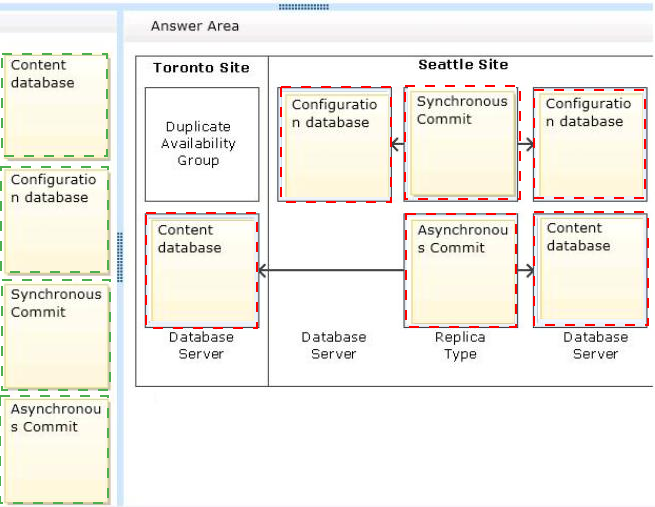
Task: Click the Toronto Site Content database slot
Action: pos(202,270)
